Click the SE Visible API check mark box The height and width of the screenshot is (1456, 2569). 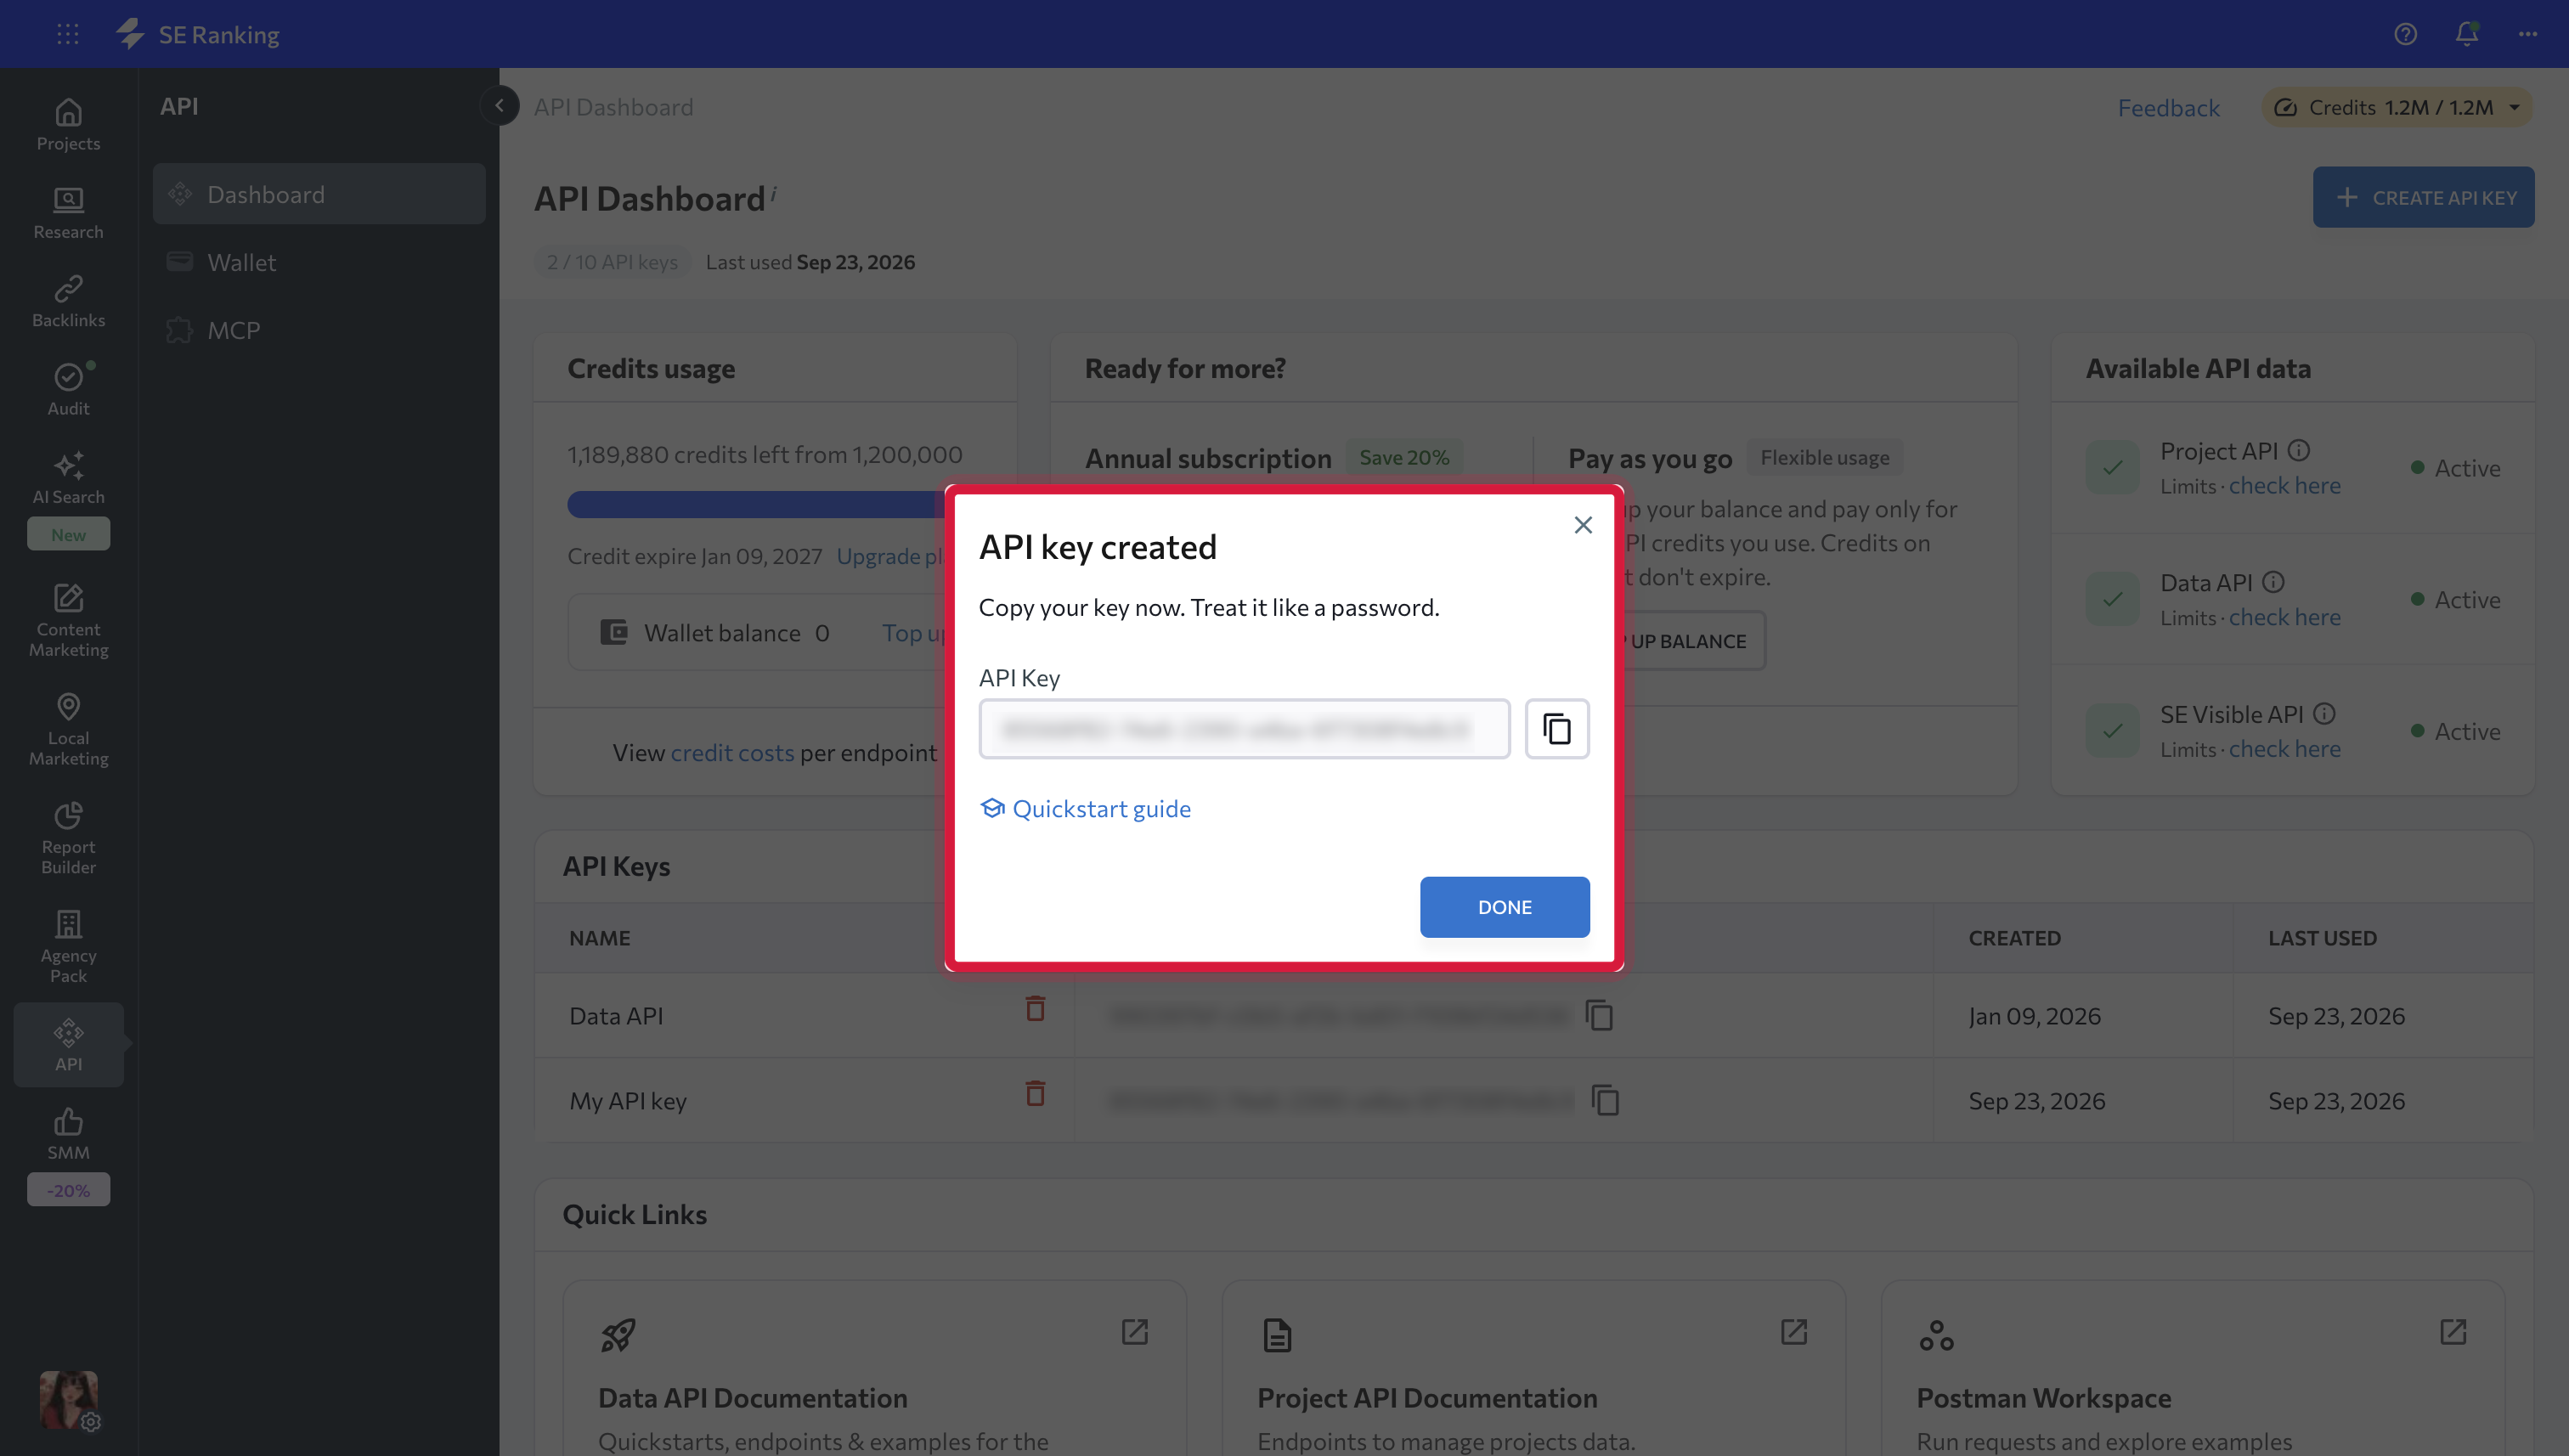[x=2112, y=731]
